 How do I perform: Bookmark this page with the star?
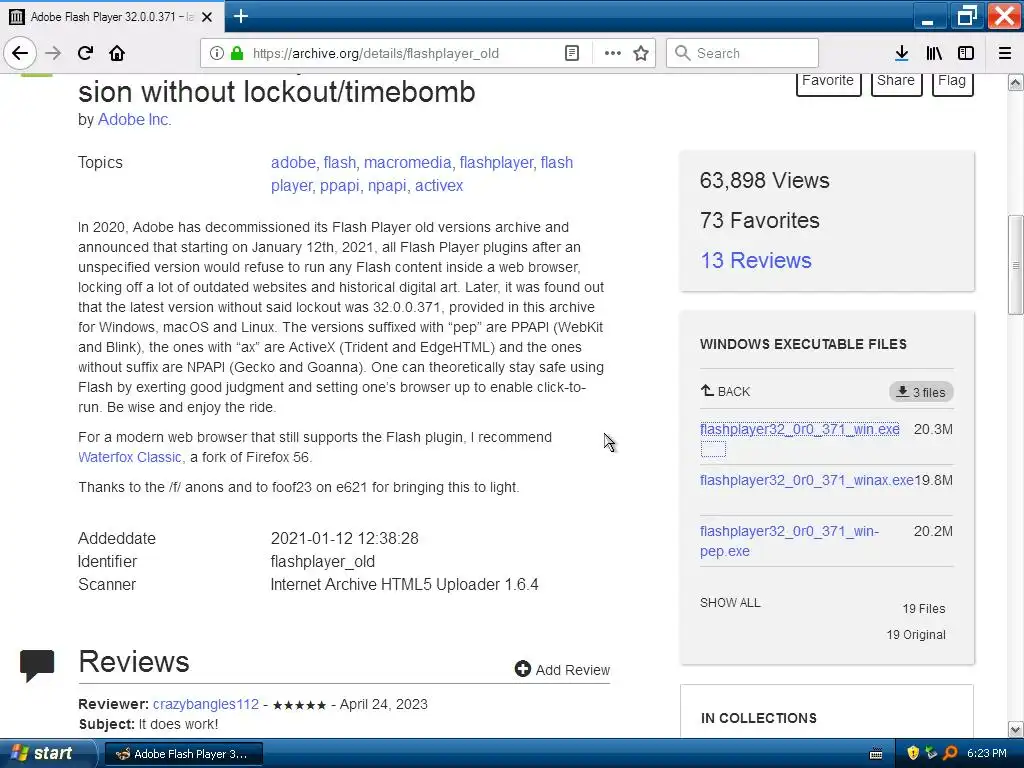[x=641, y=53]
